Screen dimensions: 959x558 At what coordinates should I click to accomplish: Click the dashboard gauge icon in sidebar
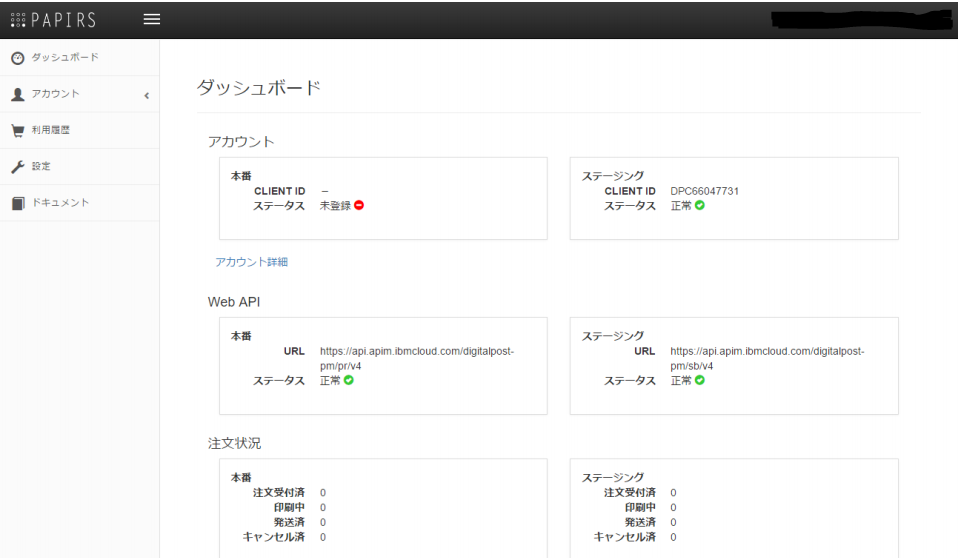(17, 57)
